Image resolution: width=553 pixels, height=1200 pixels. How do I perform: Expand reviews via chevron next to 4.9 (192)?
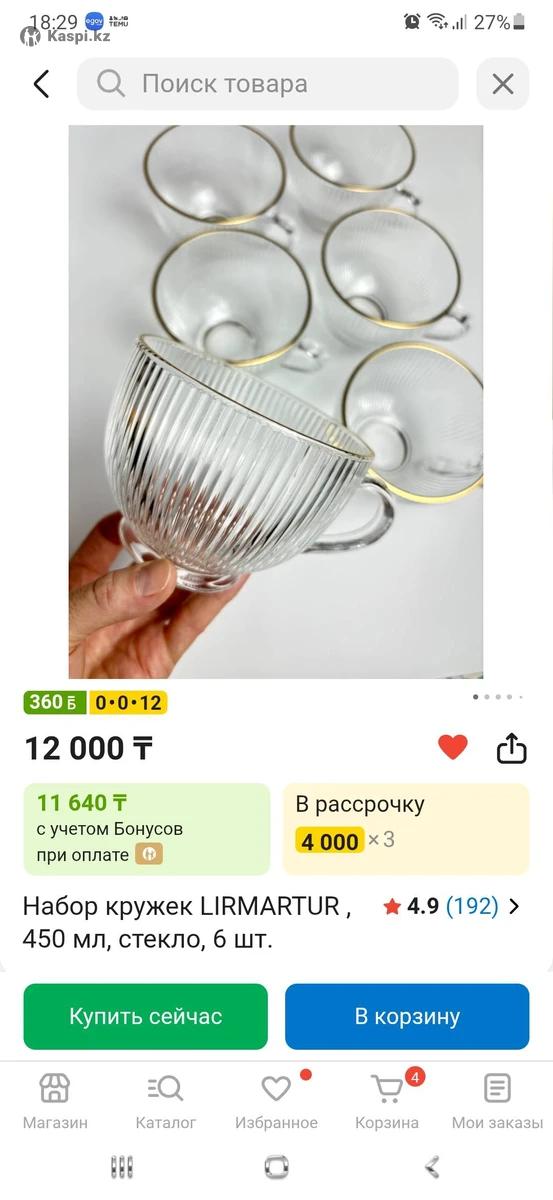pyautogui.click(x=514, y=907)
